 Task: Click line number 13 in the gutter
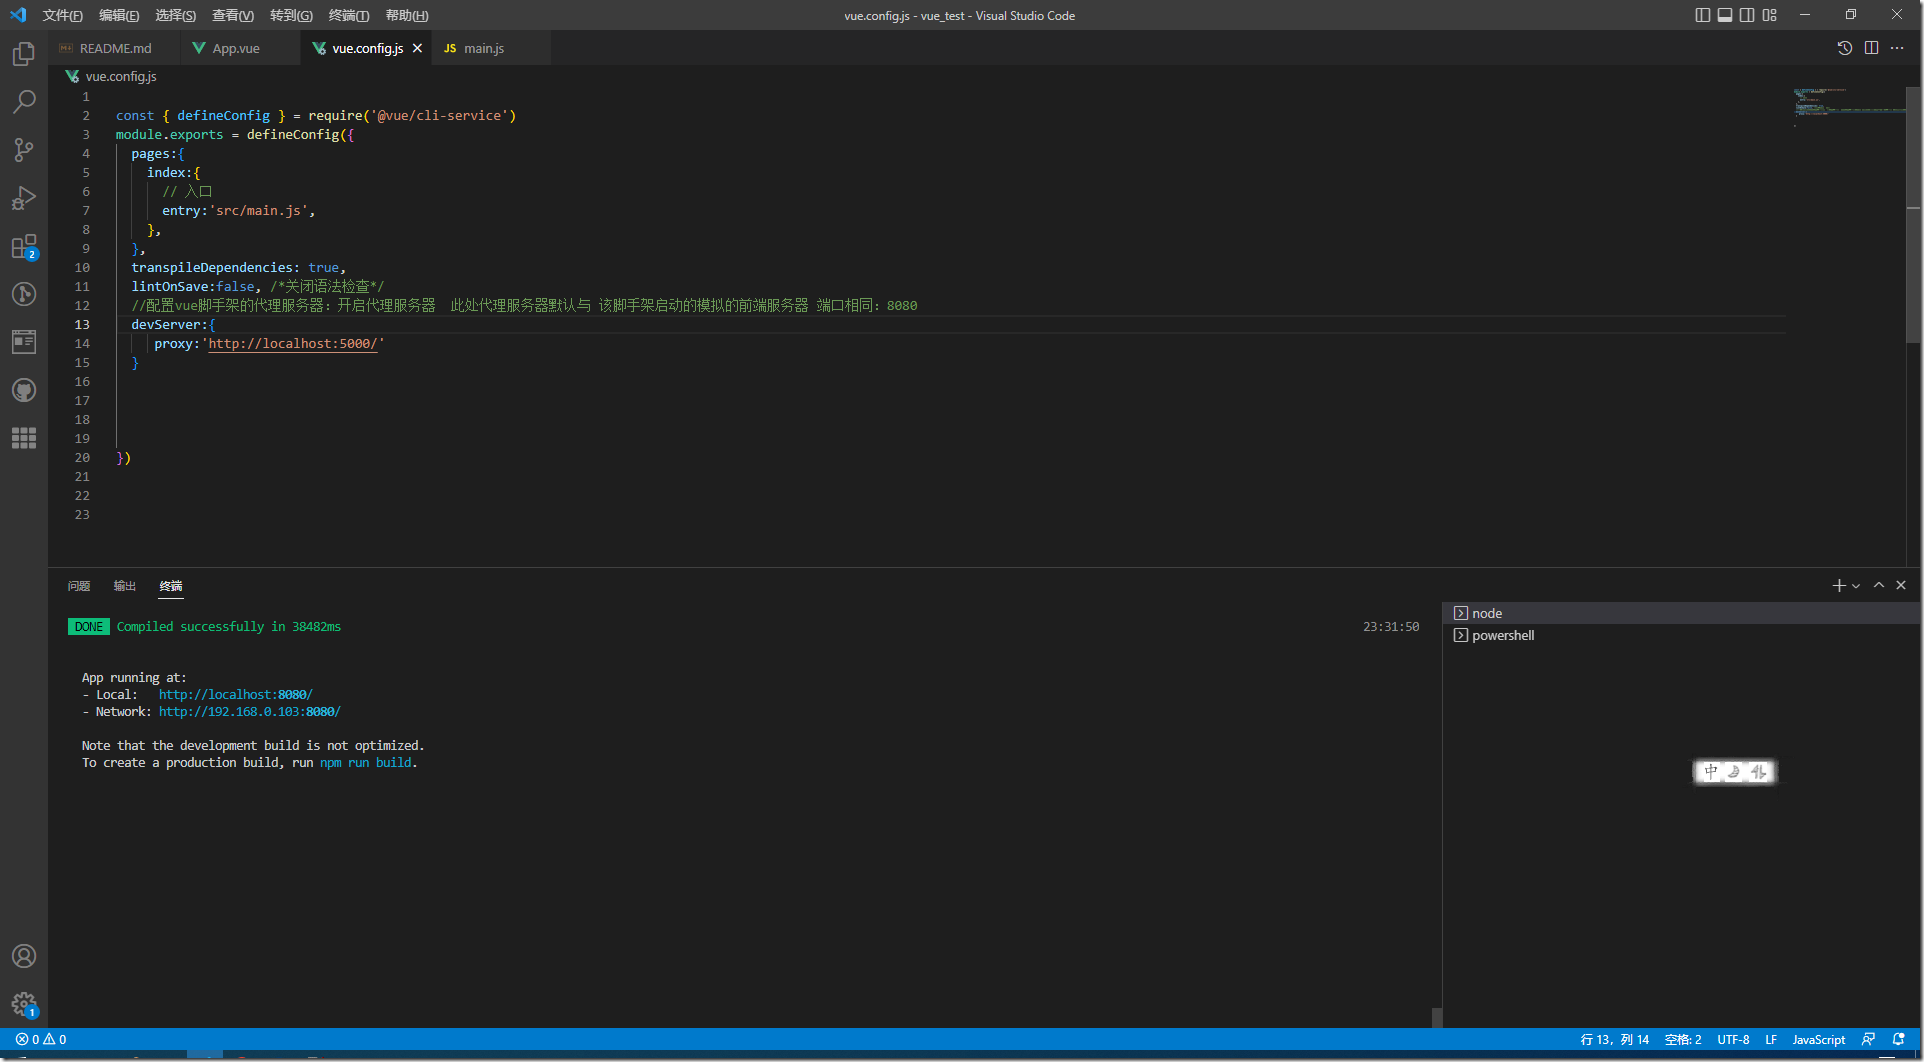pyautogui.click(x=82, y=324)
